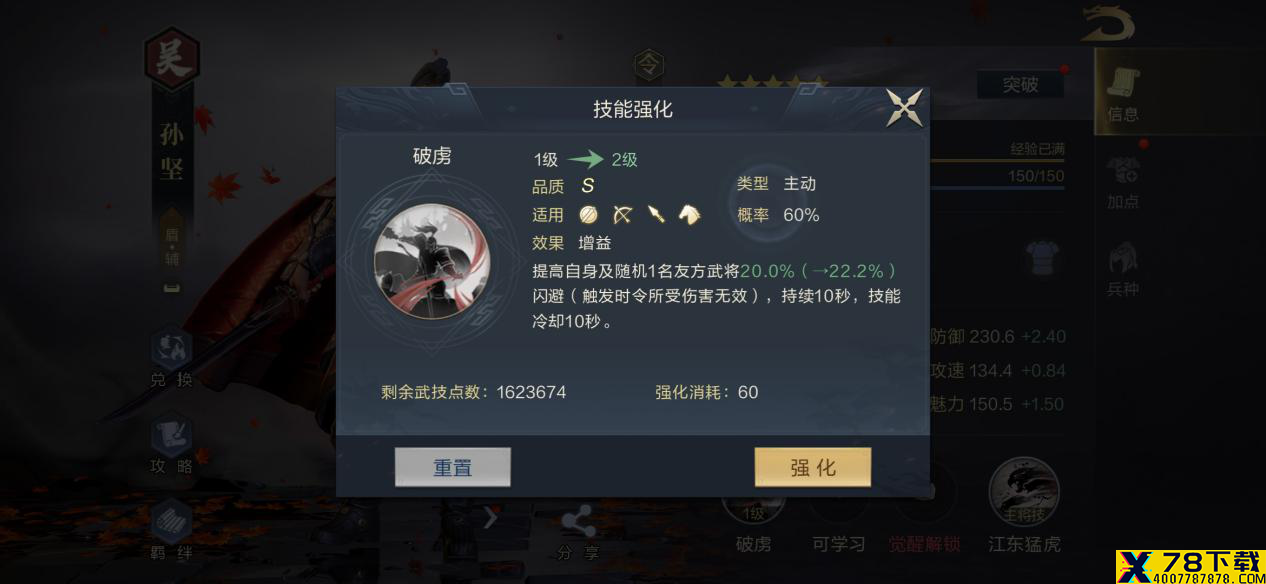This screenshot has height=584, width=1266.
Task: Switch to the 加点 tab
Action: click(1123, 181)
